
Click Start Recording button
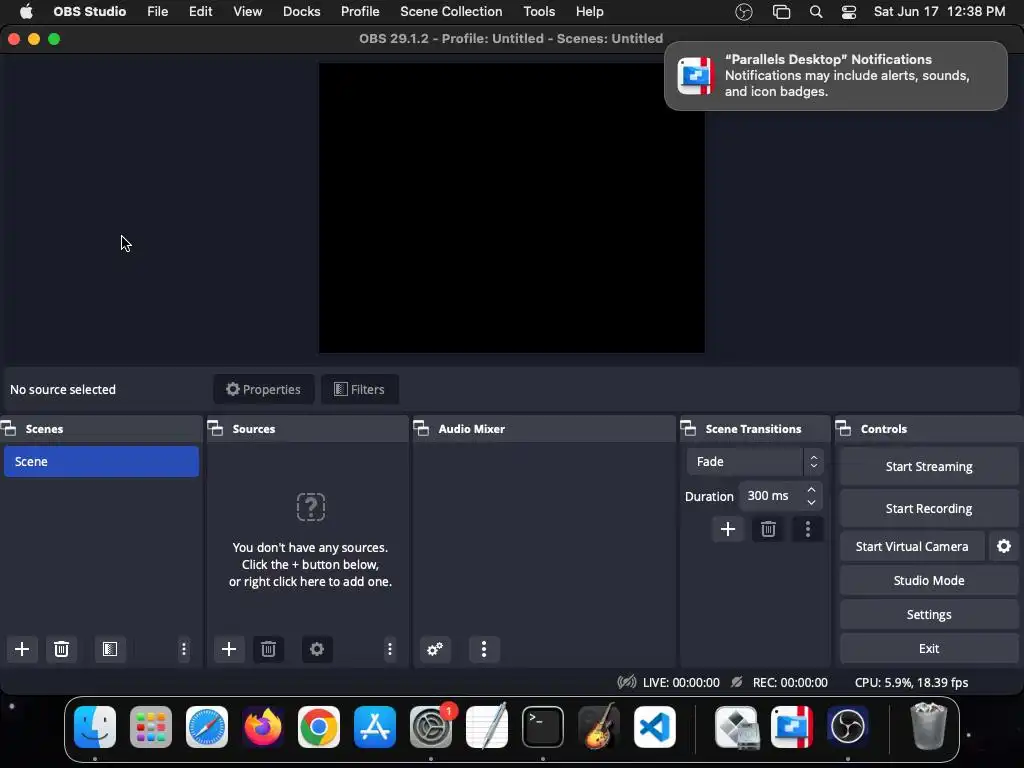929,508
